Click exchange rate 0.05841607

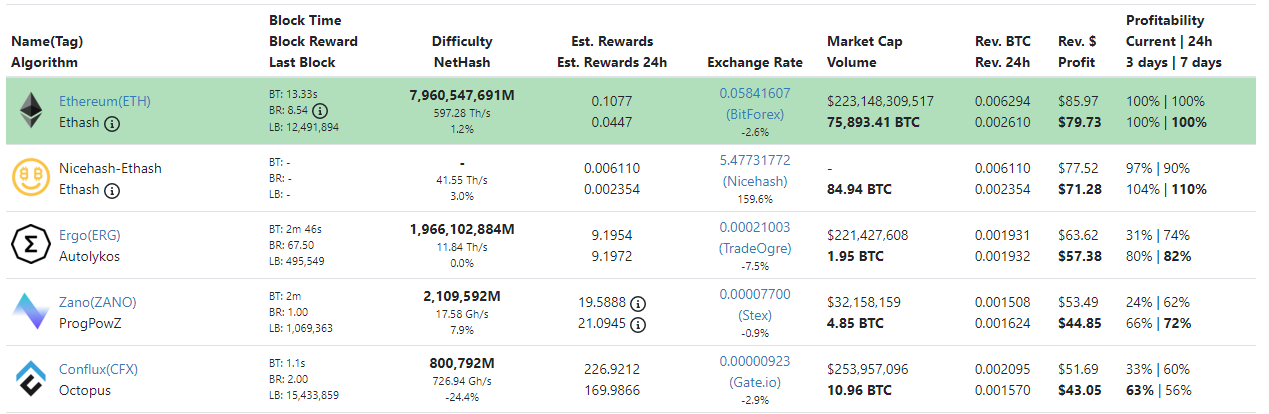coord(755,93)
